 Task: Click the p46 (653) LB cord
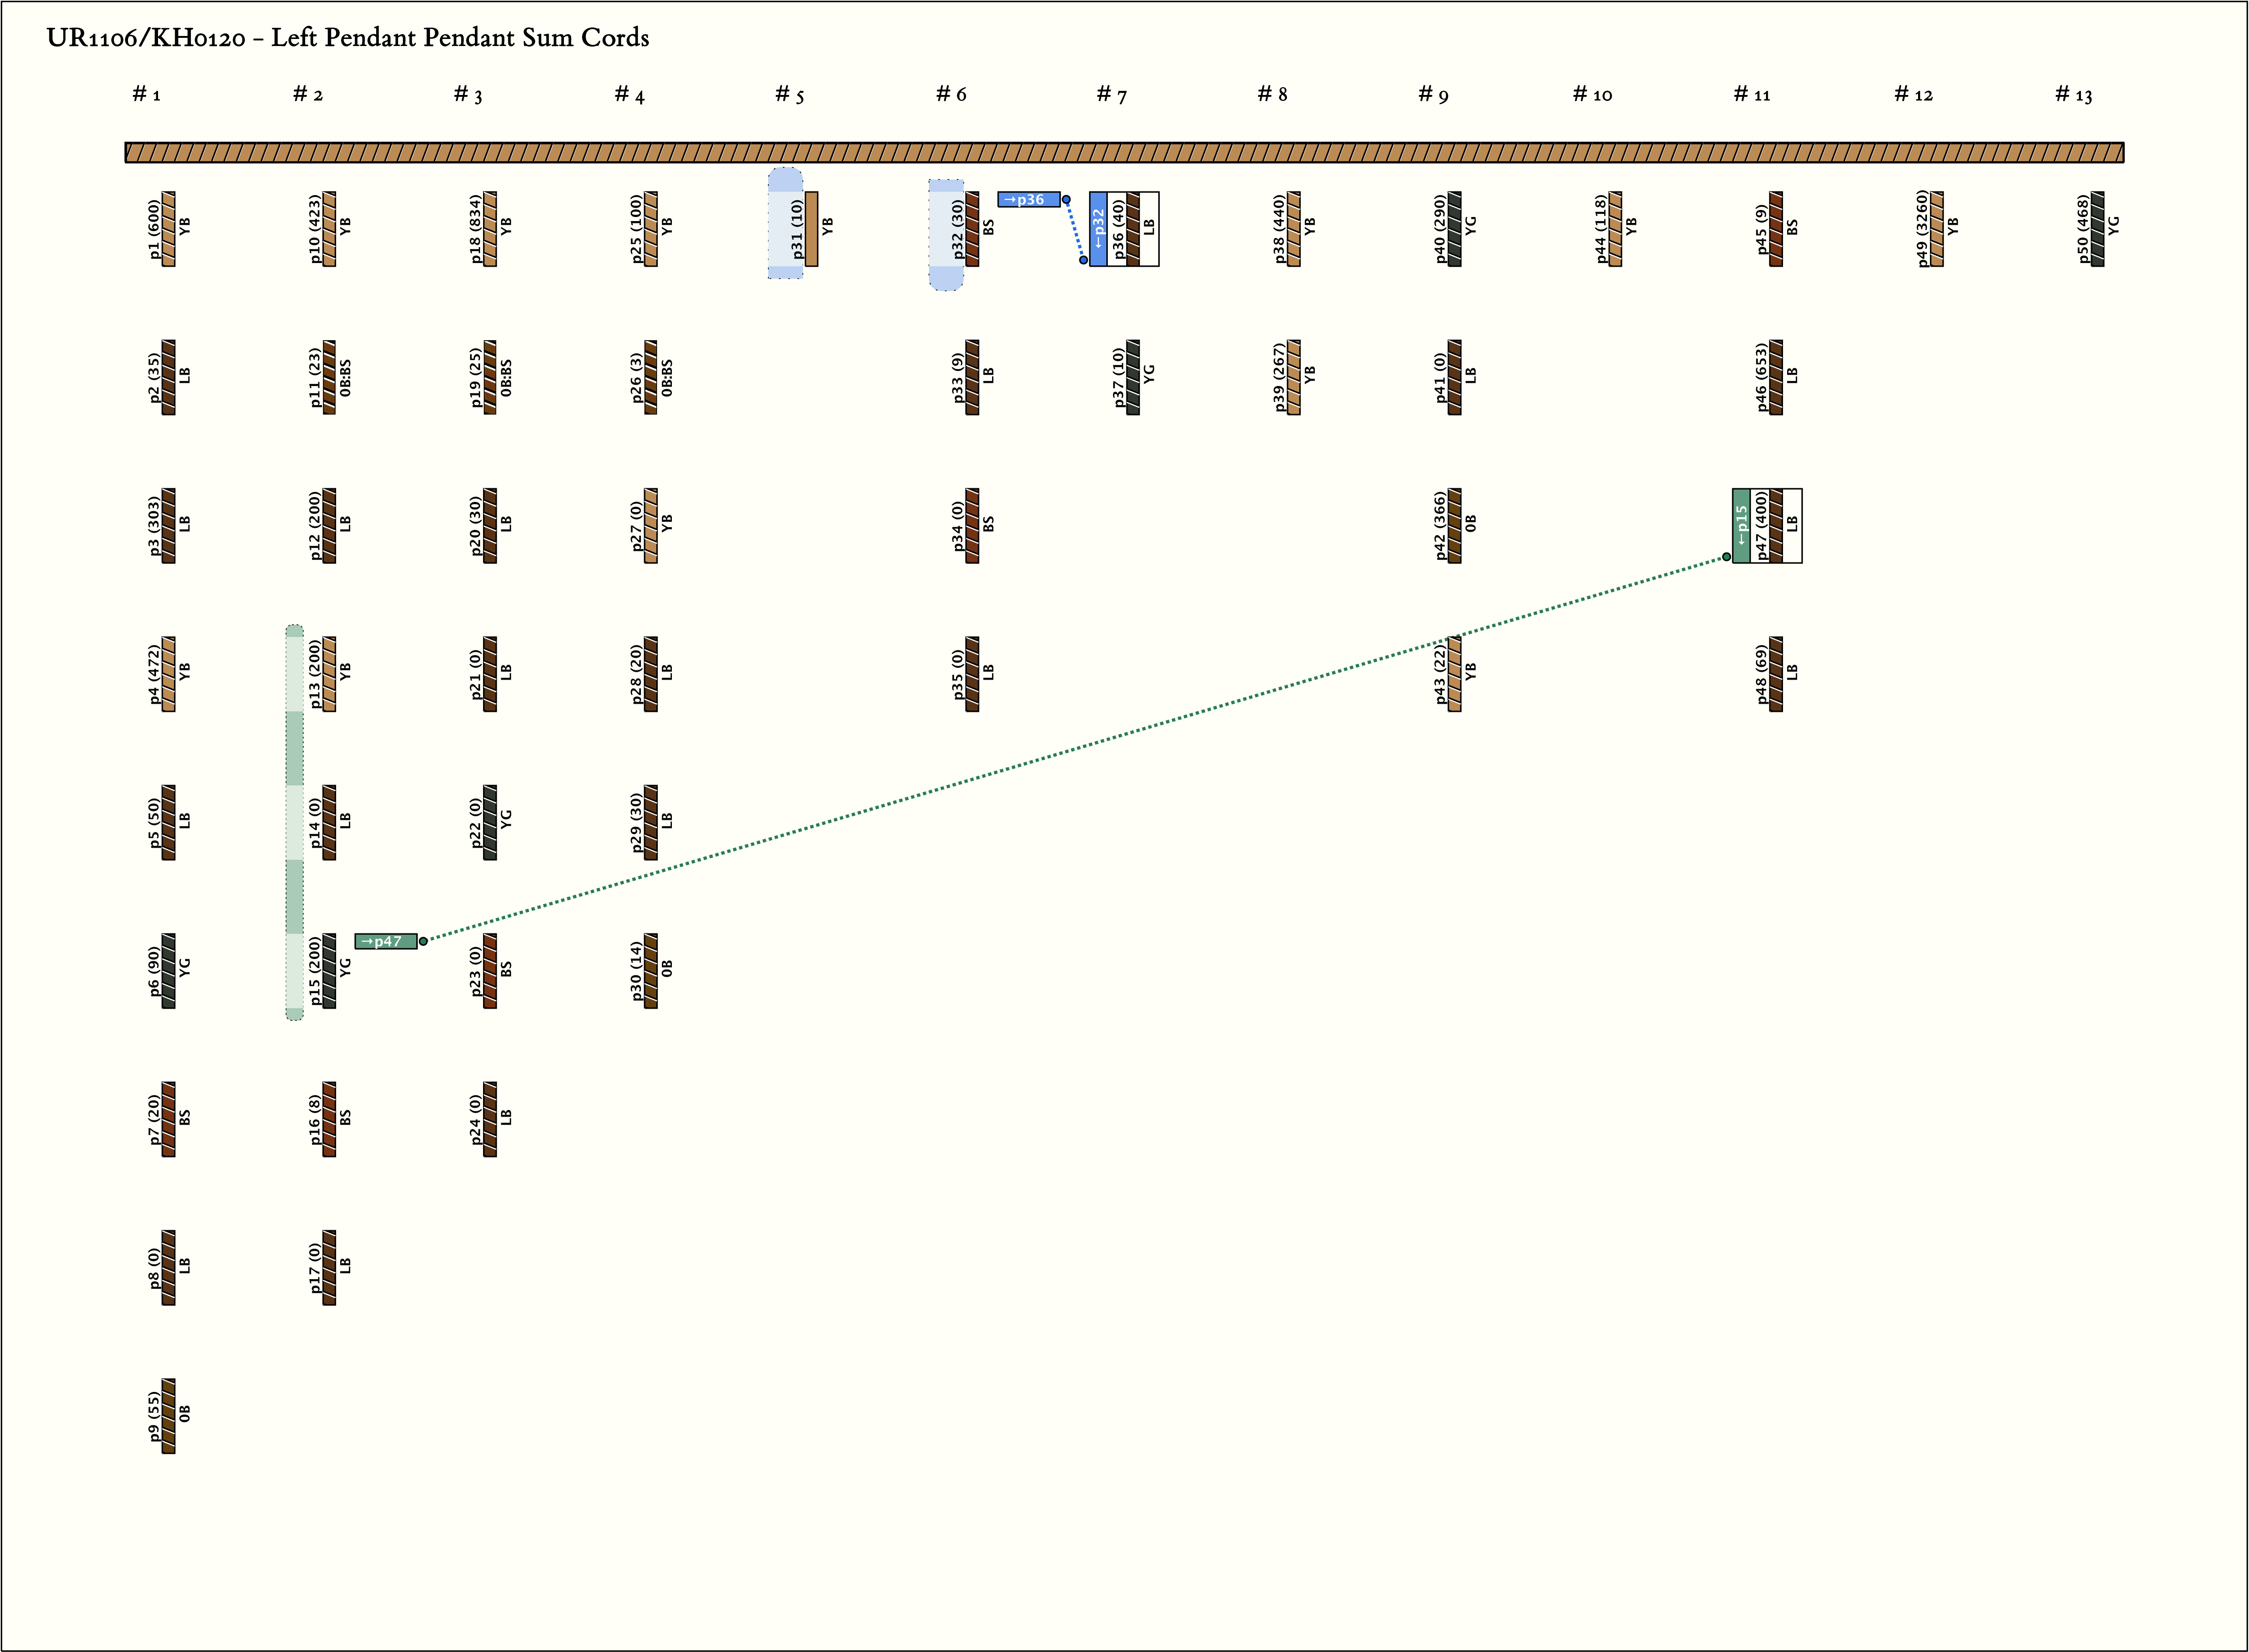(1776, 377)
